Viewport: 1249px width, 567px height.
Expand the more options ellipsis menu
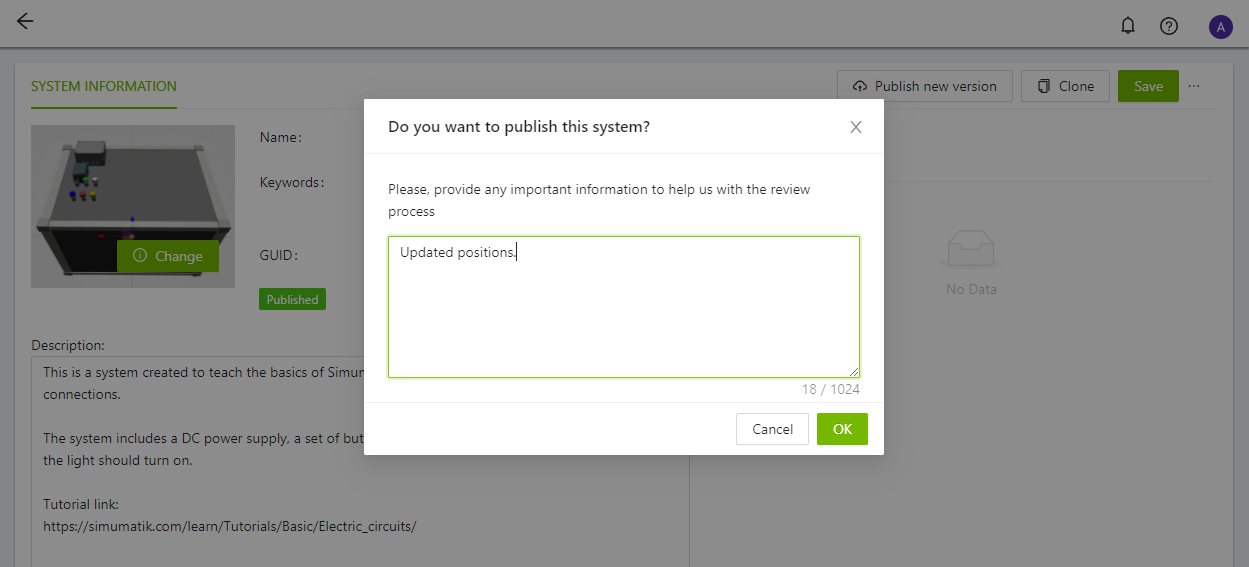pyautogui.click(x=1194, y=86)
